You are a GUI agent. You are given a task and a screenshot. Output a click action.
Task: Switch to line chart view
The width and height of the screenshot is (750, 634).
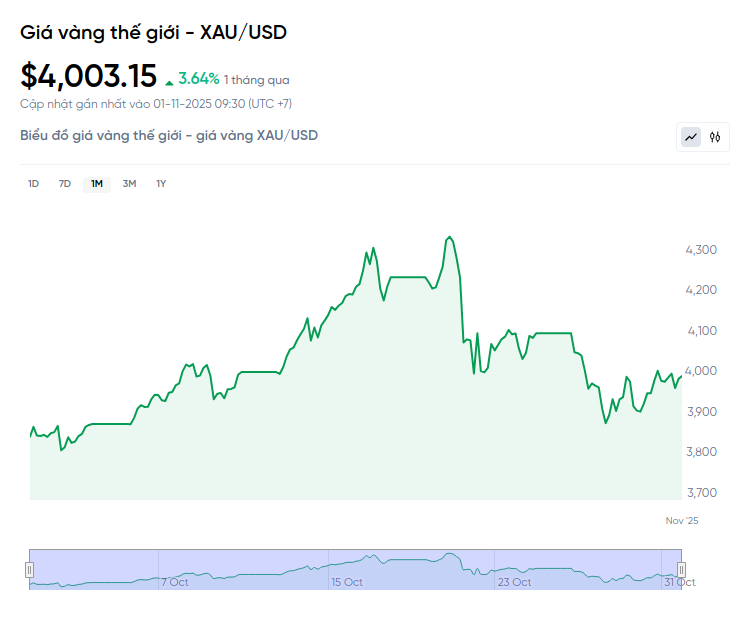[x=691, y=137]
